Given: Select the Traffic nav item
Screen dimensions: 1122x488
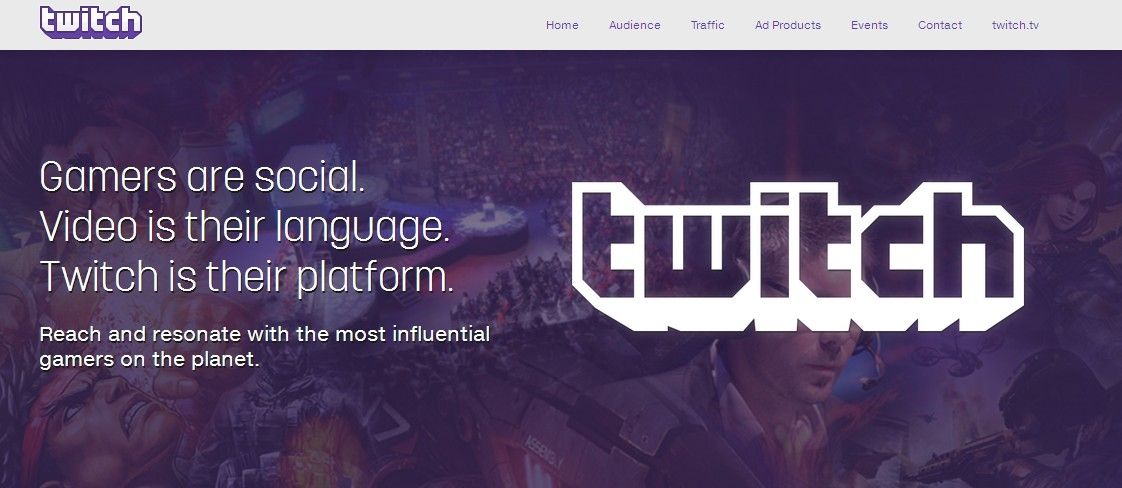Looking at the screenshot, I should [708, 25].
